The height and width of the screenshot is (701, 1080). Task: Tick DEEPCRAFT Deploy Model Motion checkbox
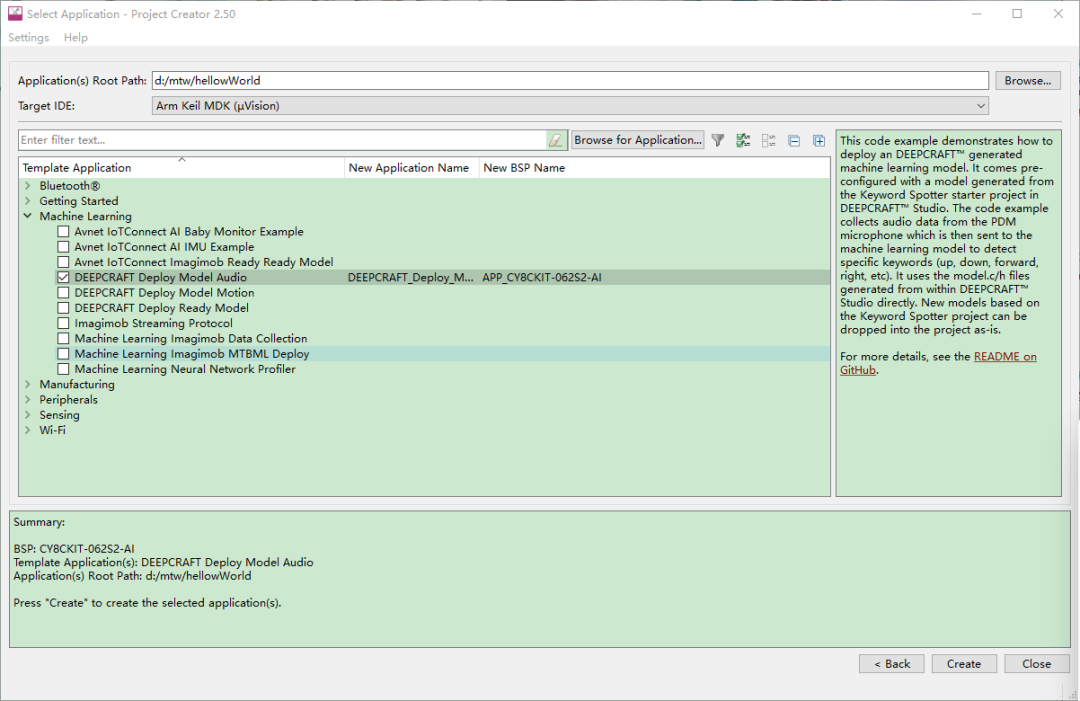(x=63, y=293)
